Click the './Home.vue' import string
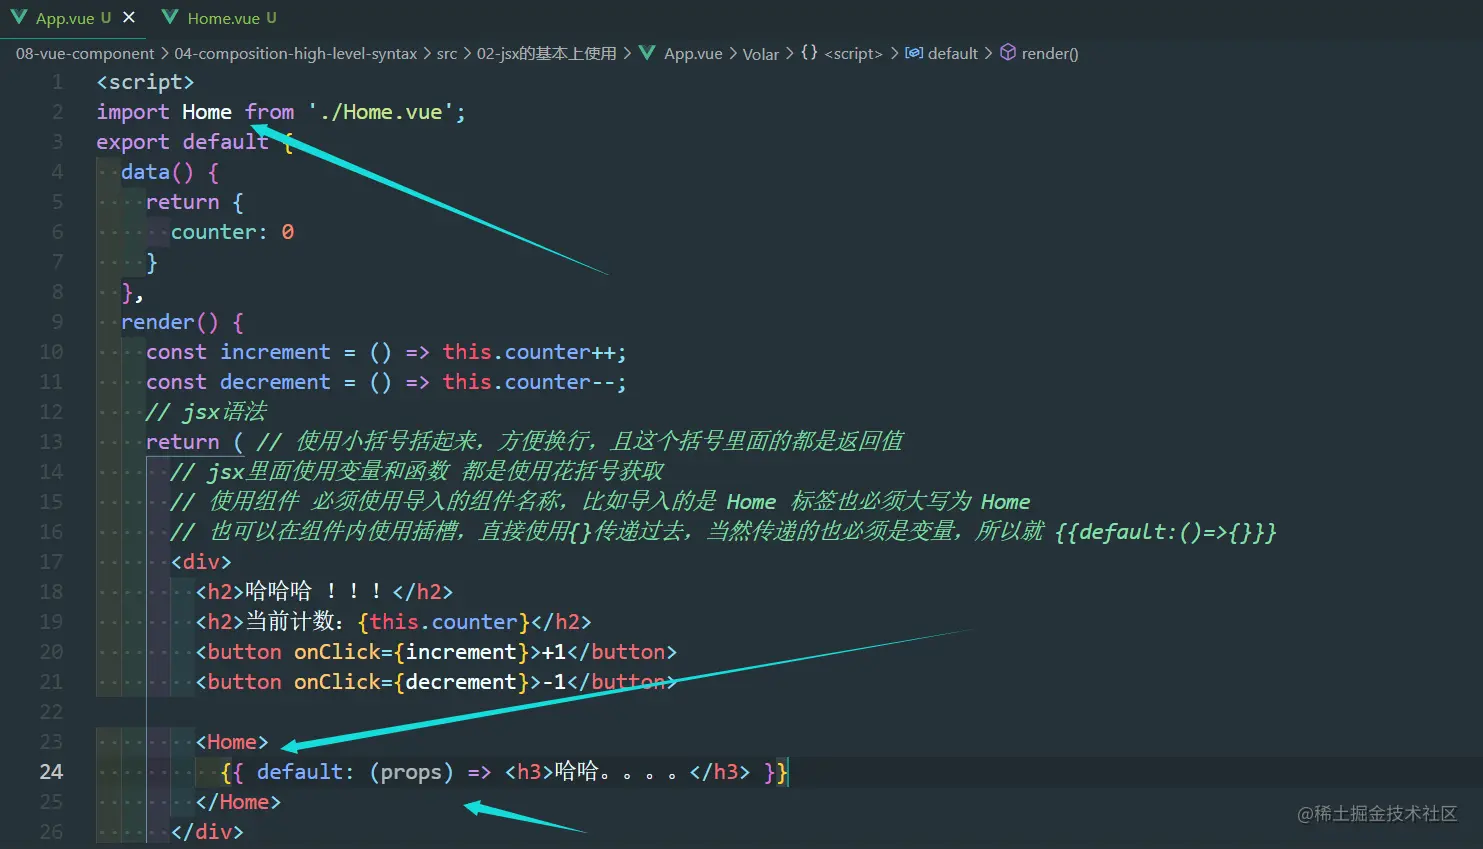 coord(381,112)
